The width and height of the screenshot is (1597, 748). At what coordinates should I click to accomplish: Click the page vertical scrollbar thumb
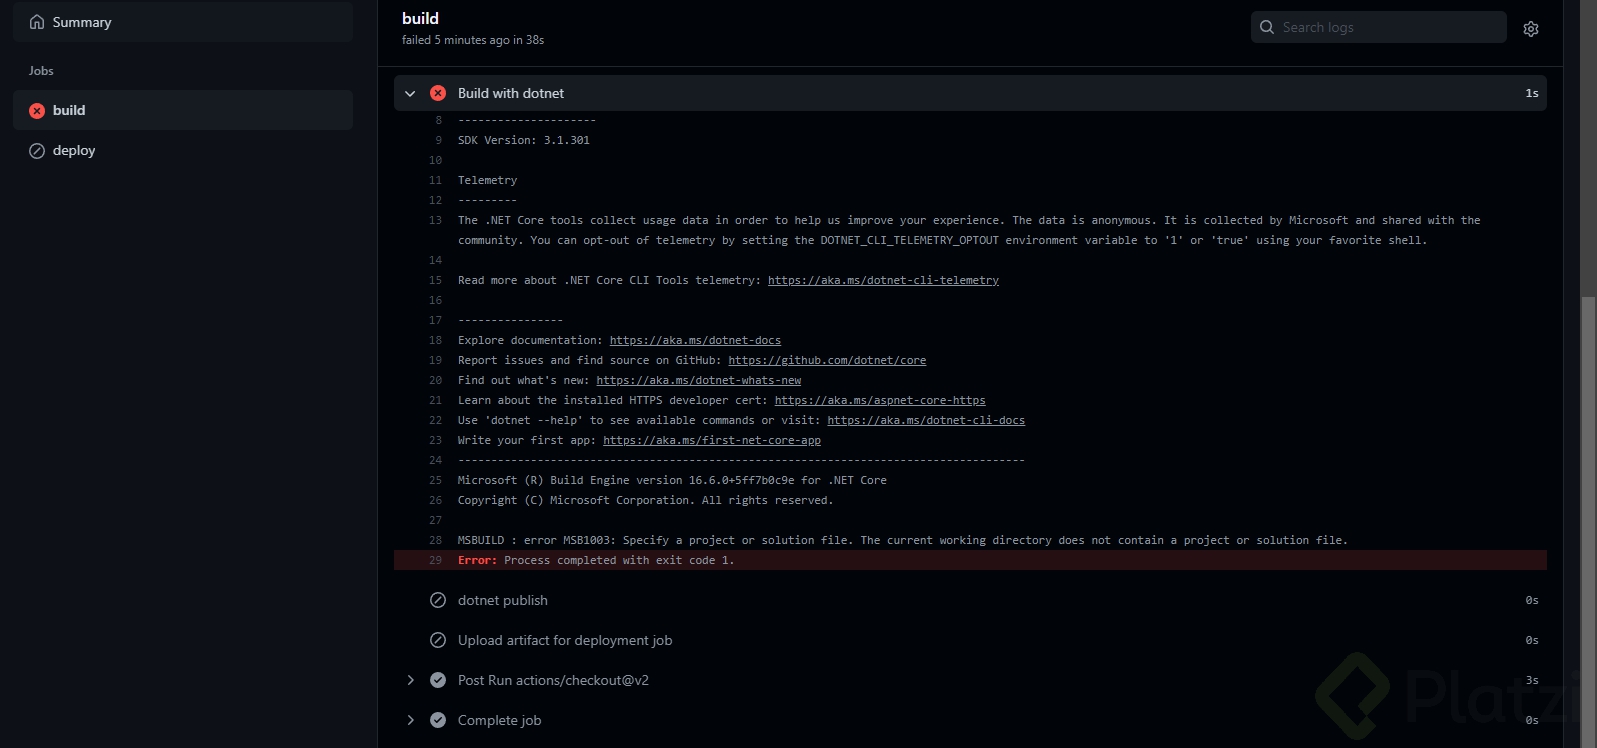pyautogui.click(x=1589, y=520)
